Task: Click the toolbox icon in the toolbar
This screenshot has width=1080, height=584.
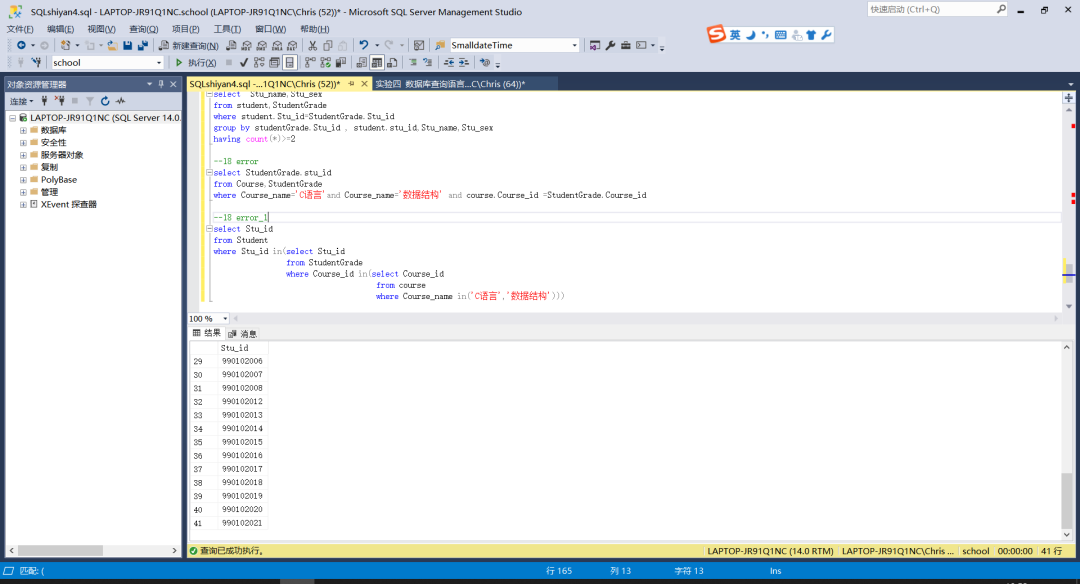Action: point(625,45)
